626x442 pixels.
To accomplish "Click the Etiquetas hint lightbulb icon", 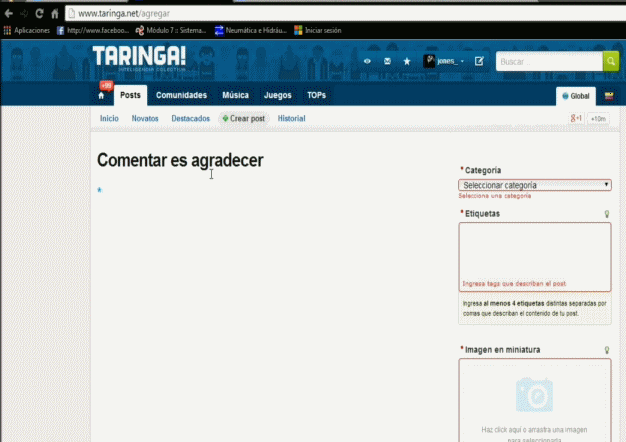I will coord(607,214).
